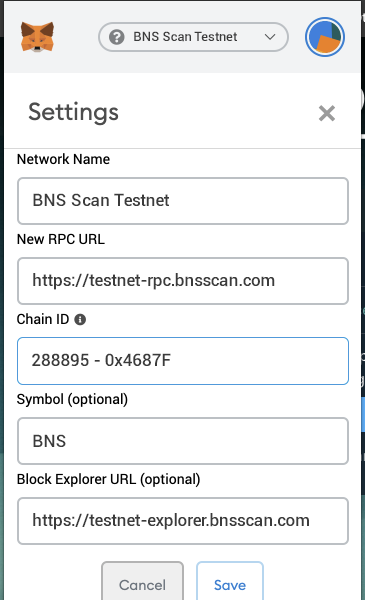This screenshot has width=365, height=600.
Task: Close the Settings panel with X
Action: [x=327, y=113]
